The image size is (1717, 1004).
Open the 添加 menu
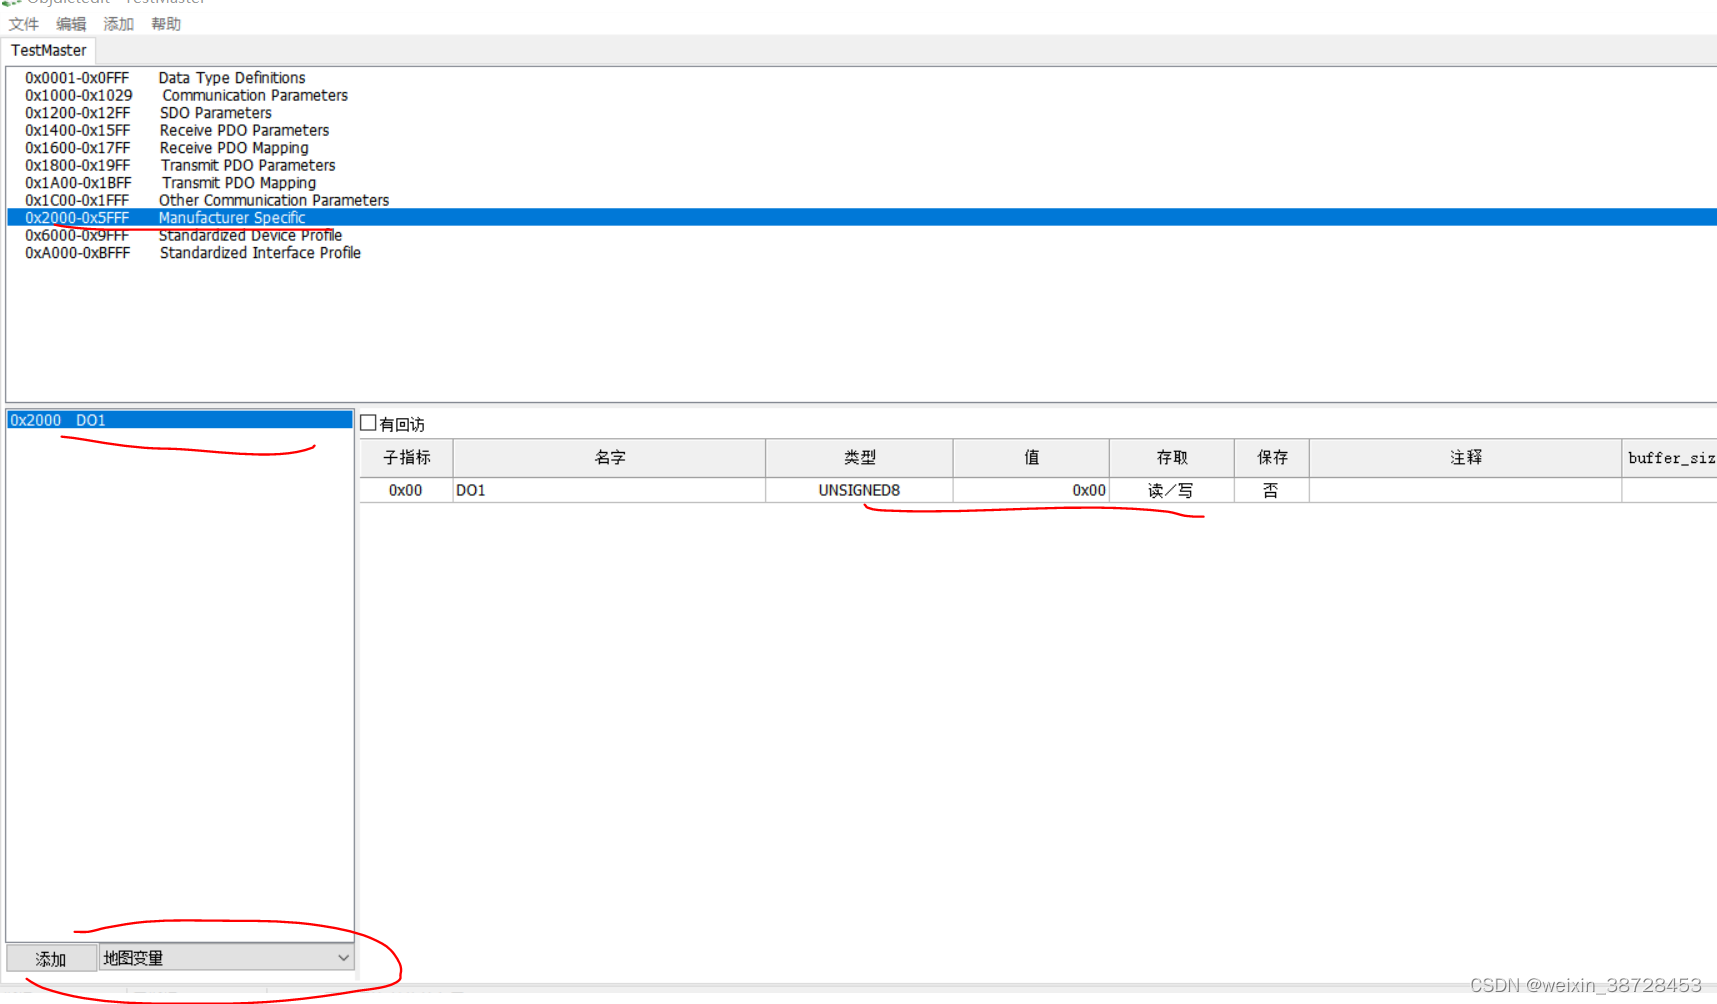pos(118,24)
